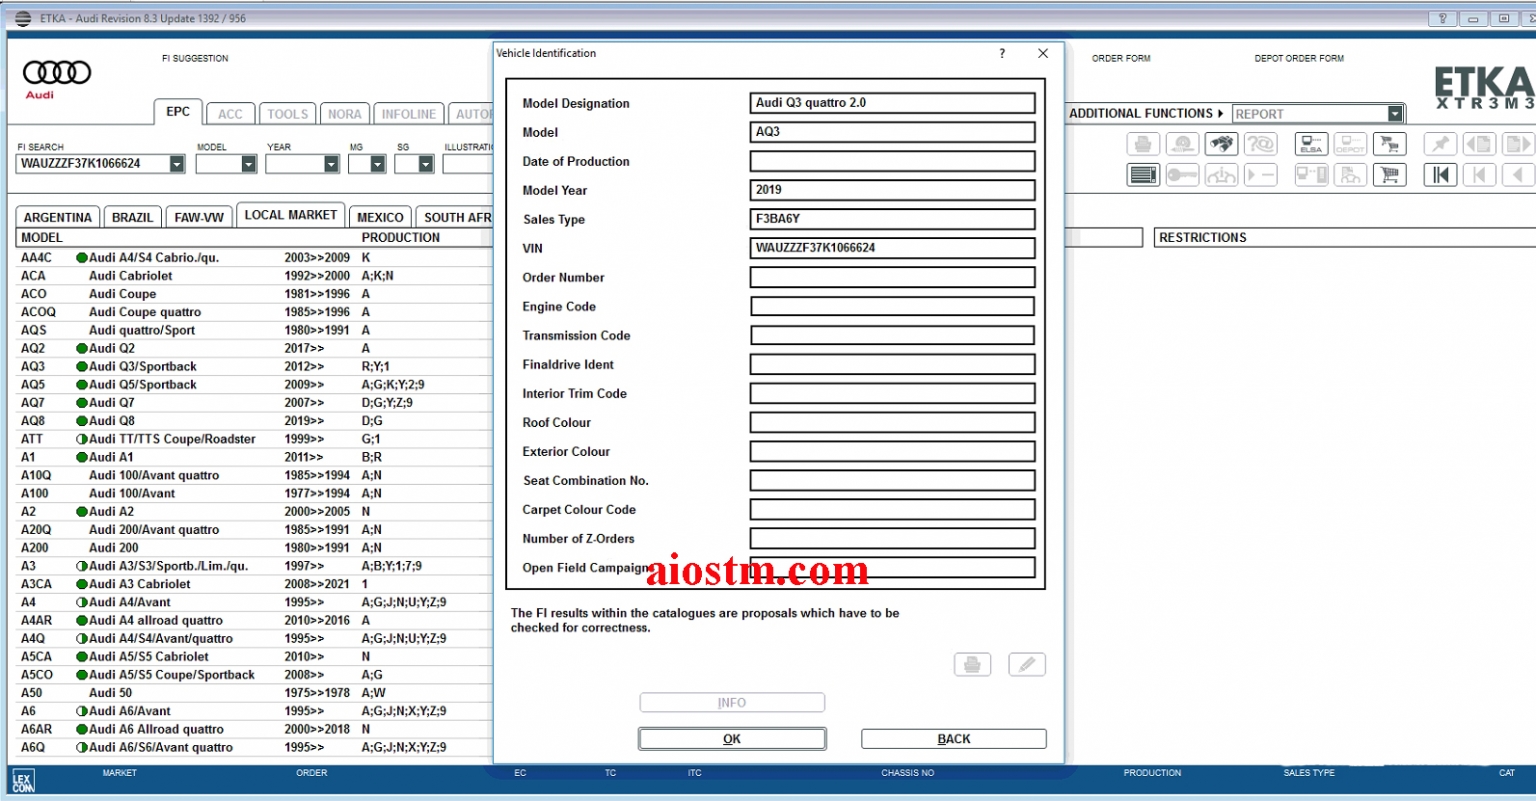Click the print icon in the toolbar
This screenshot has width=1536, height=801.
click(x=1143, y=143)
